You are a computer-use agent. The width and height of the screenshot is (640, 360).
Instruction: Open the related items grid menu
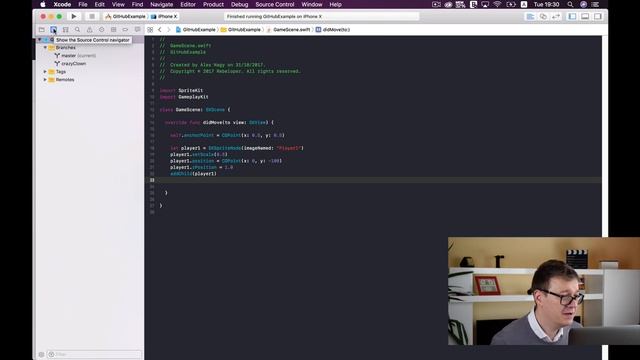click(150, 30)
